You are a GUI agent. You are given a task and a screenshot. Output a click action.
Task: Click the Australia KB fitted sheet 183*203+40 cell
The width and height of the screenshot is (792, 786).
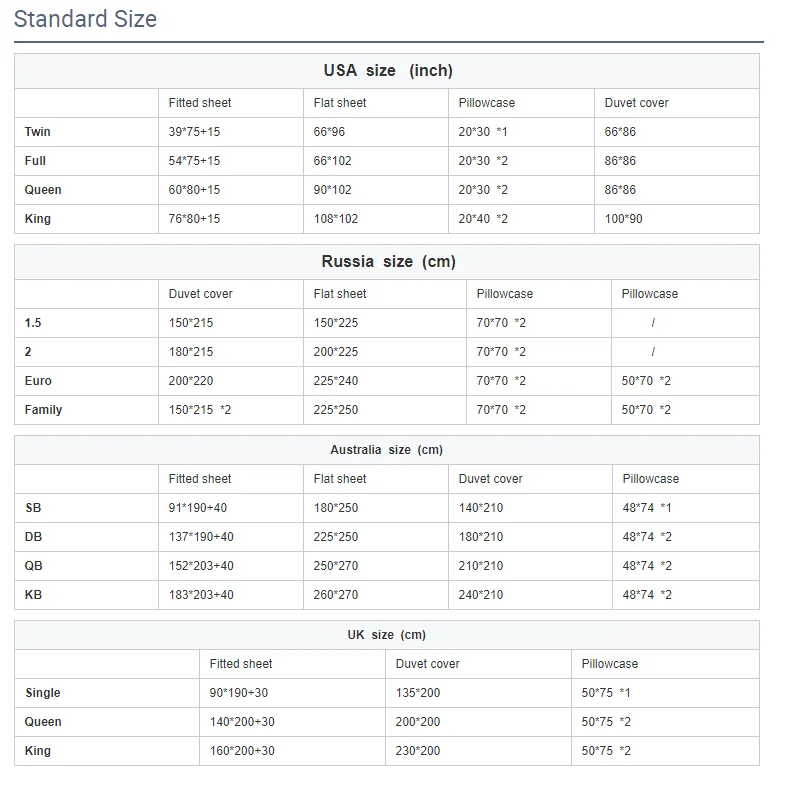tap(201, 595)
